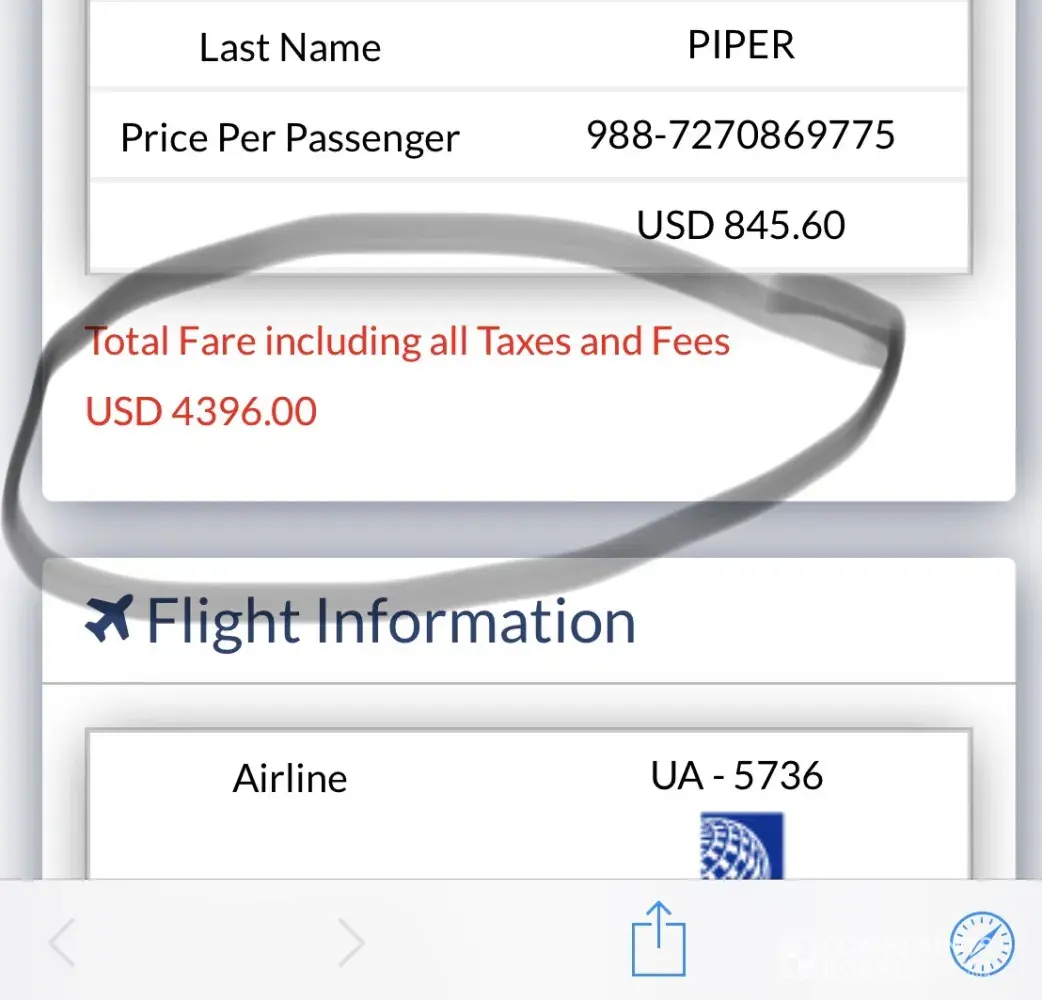This screenshot has width=1042, height=1000.
Task: Select the PIPER last name value
Action: tap(740, 46)
